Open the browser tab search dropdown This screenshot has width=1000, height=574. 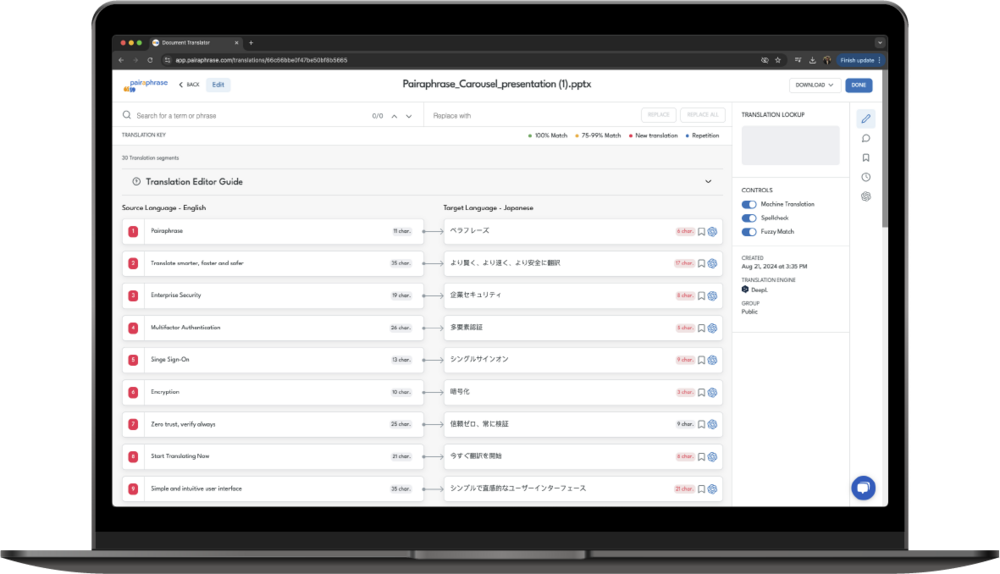(879, 43)
